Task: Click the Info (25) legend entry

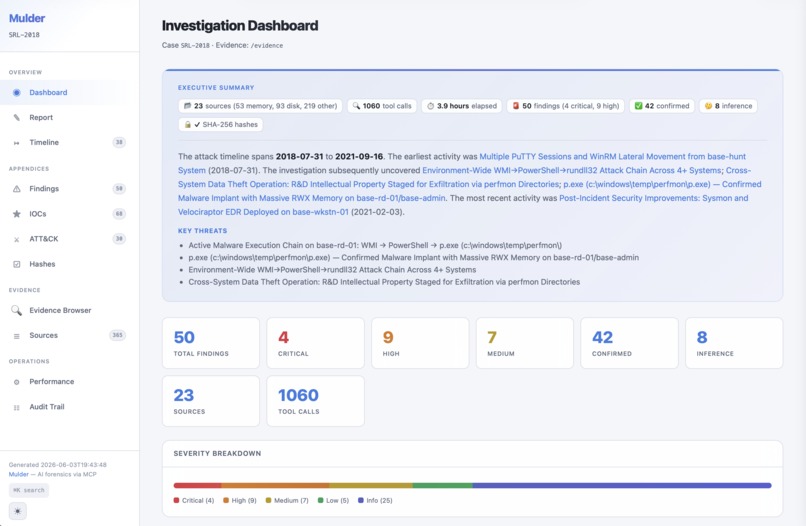Action: point(375,500)
